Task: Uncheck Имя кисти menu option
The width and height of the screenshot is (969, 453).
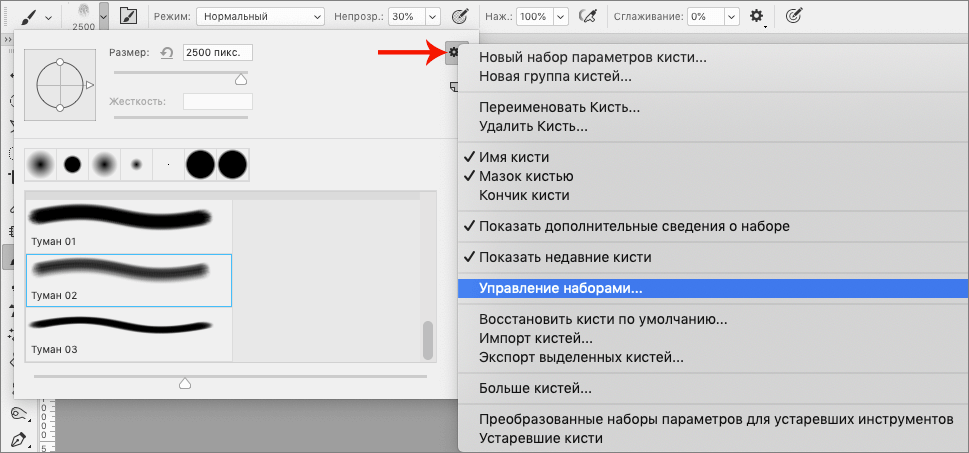Action: coord(514,158)
